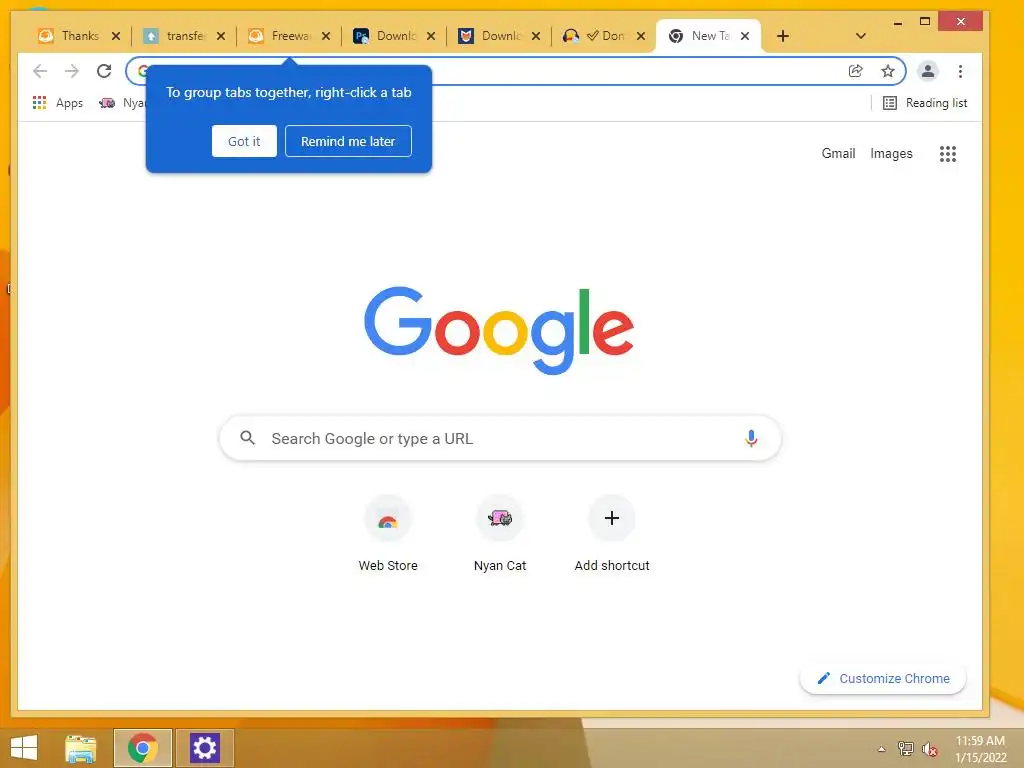
Task: Close the Freeware tab
Action: click(326, 36)
